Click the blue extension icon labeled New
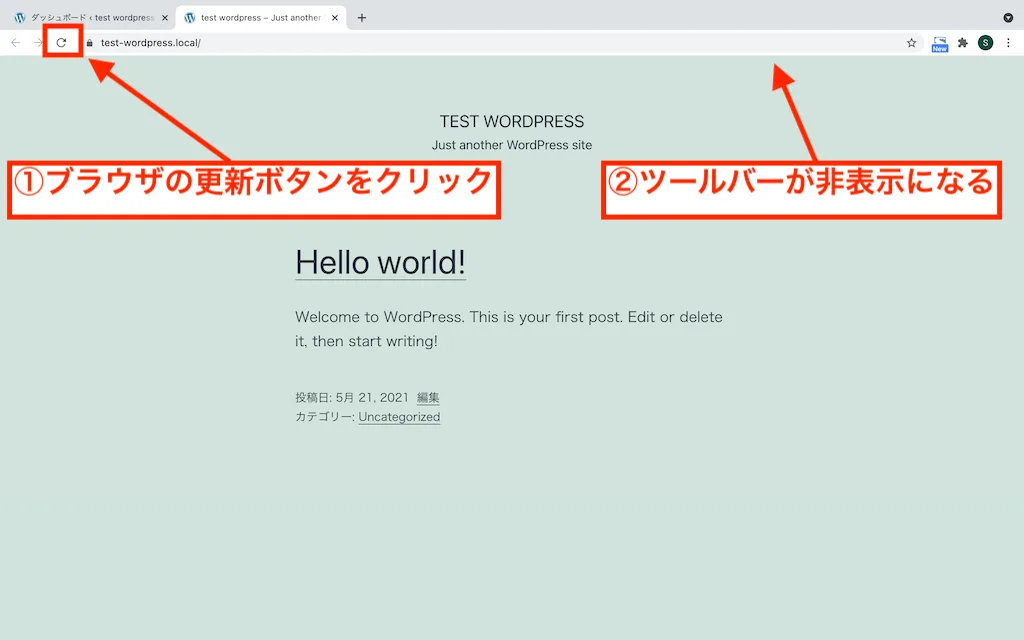 (x=938, y=43)
